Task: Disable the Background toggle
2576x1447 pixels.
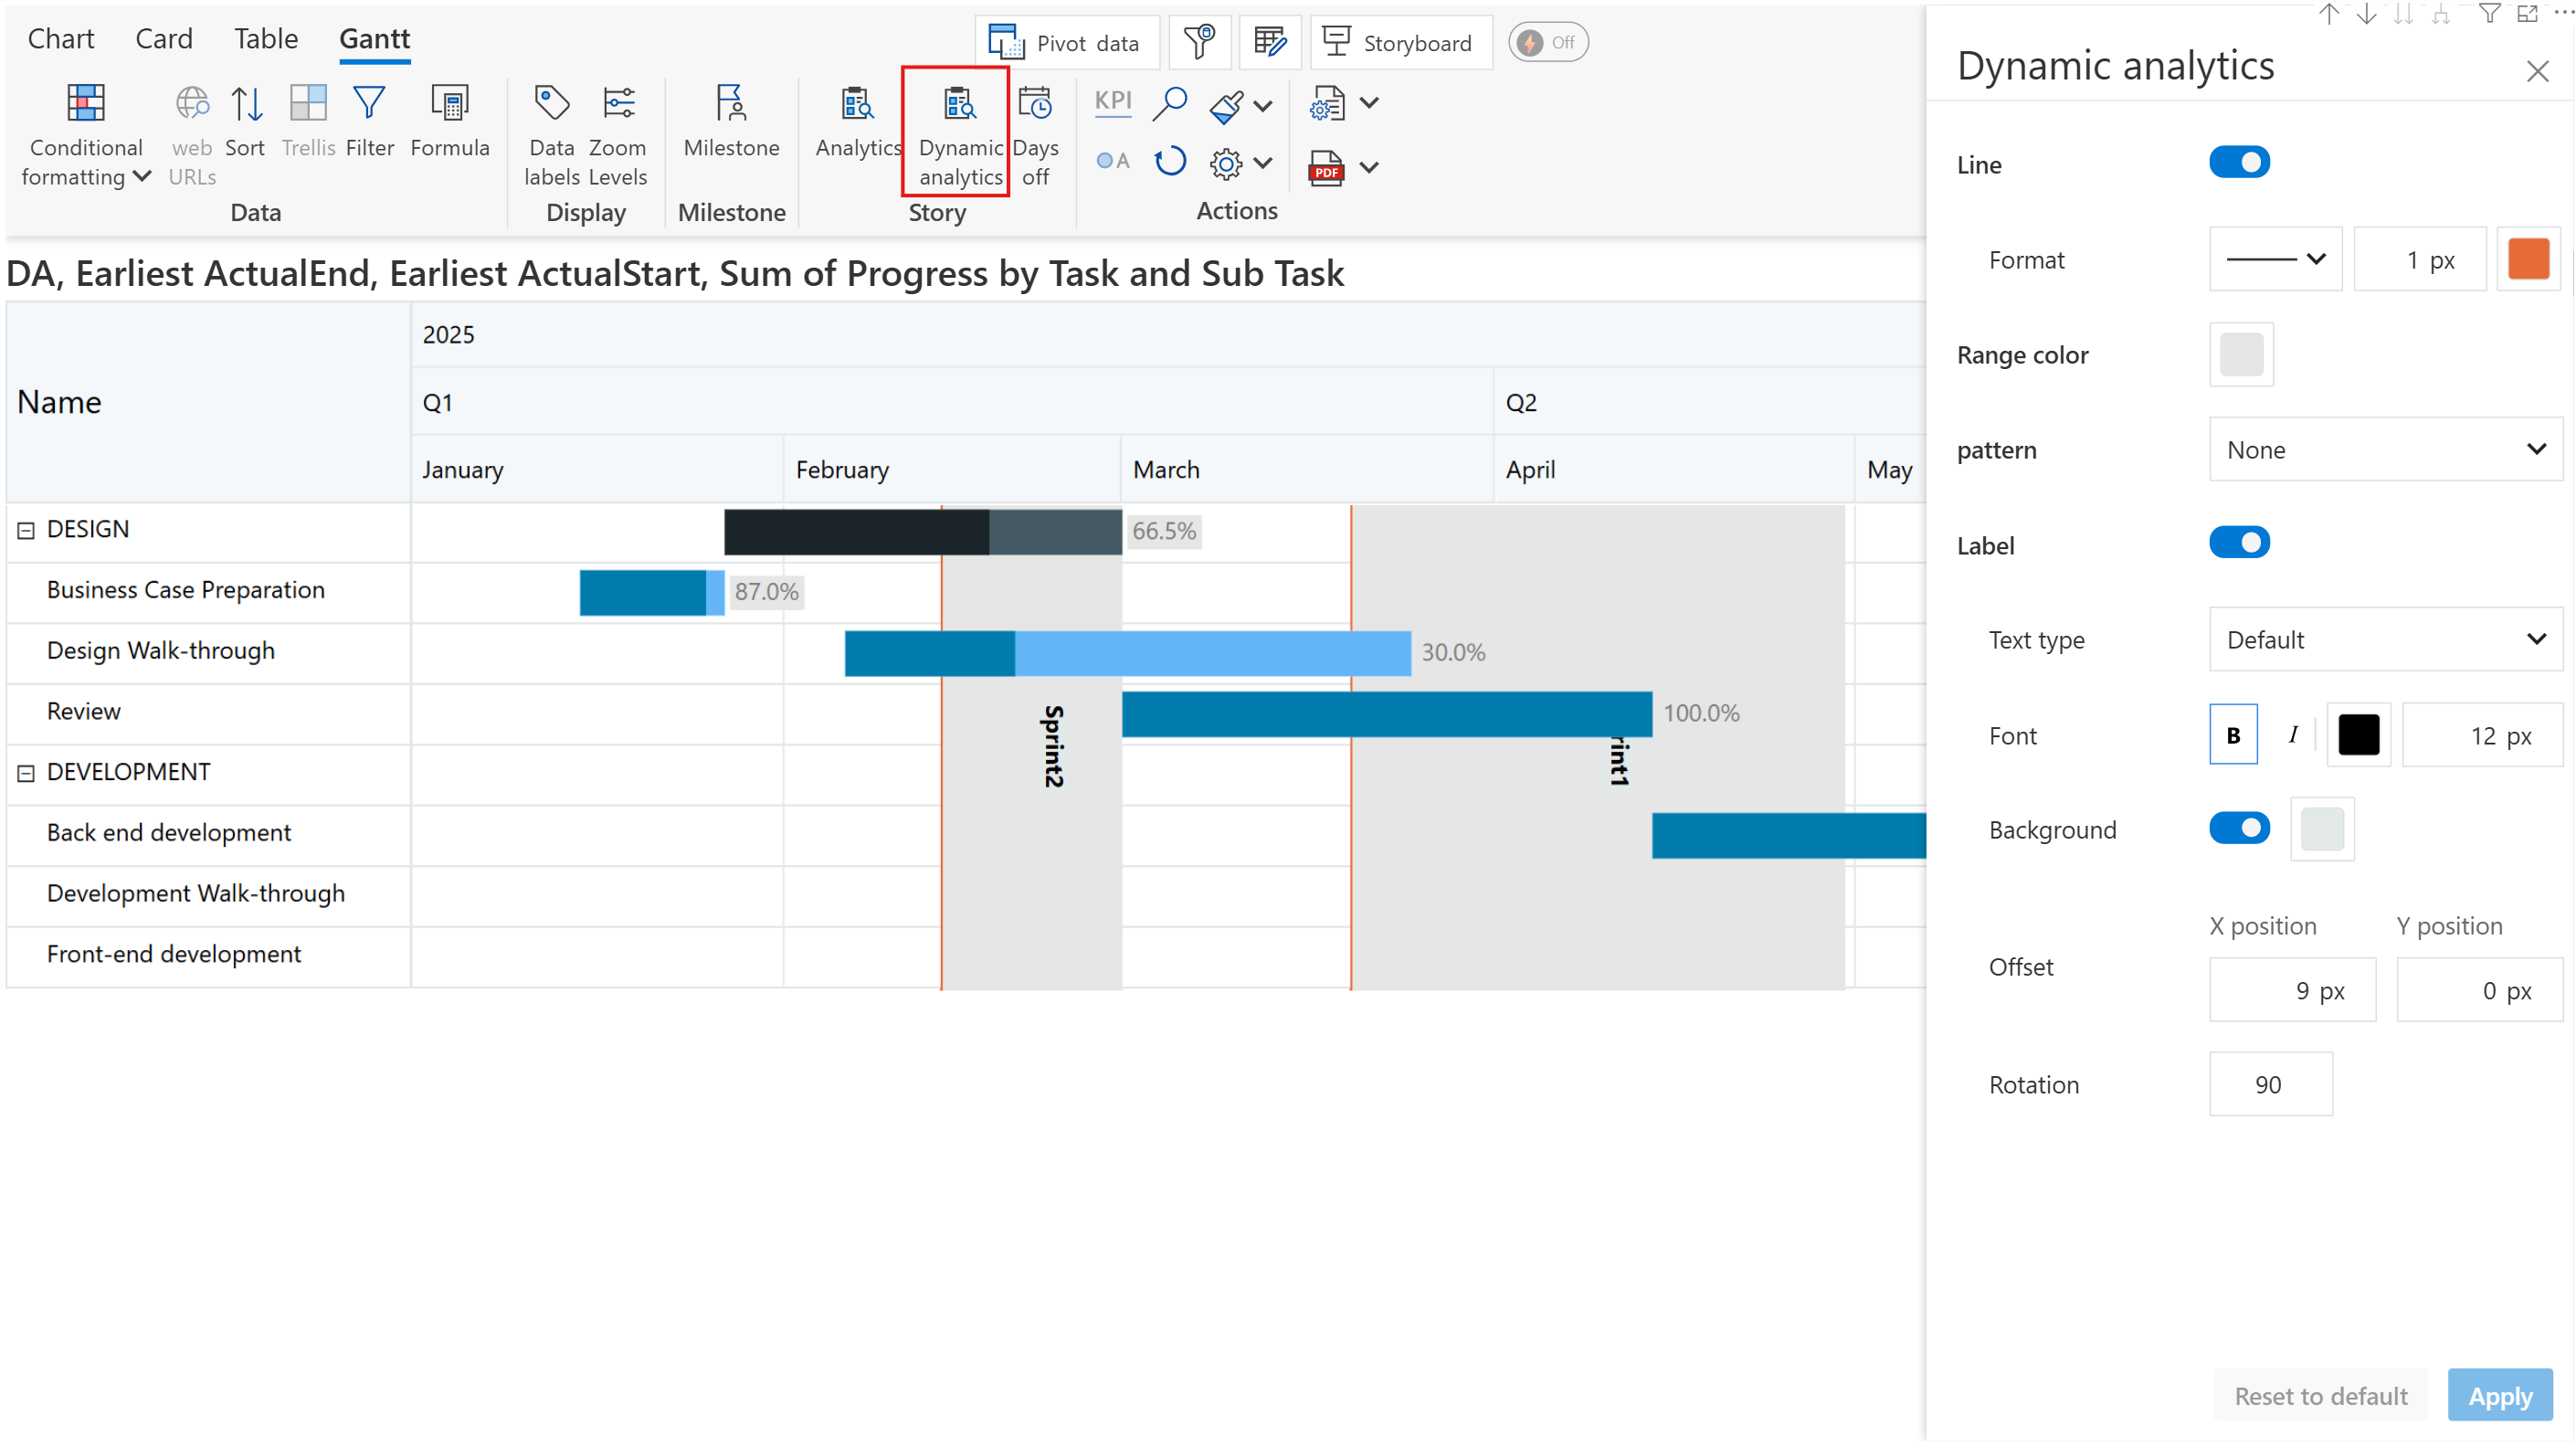Action: click(2239, 829)
